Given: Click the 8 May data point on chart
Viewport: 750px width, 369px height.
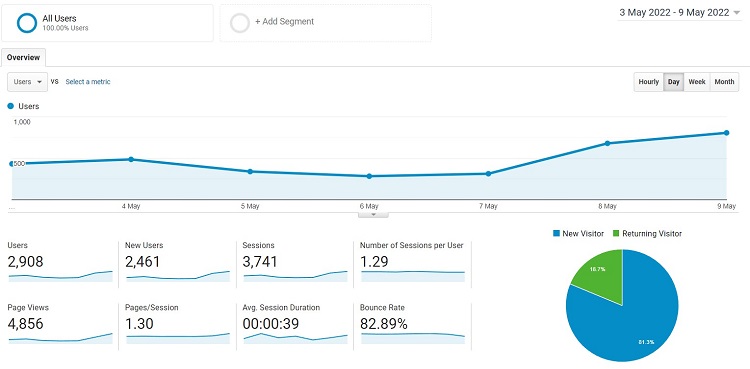Looking at the screenshot, I should click(607, 143).
